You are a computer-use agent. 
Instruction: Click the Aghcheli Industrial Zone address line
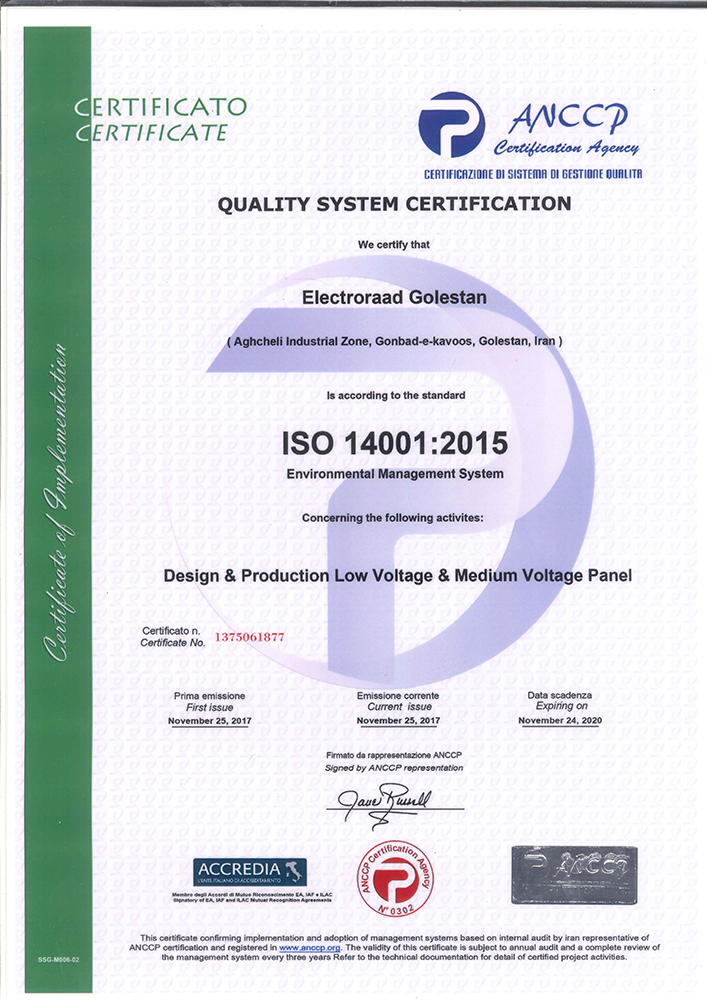click(x=395, y=341)
